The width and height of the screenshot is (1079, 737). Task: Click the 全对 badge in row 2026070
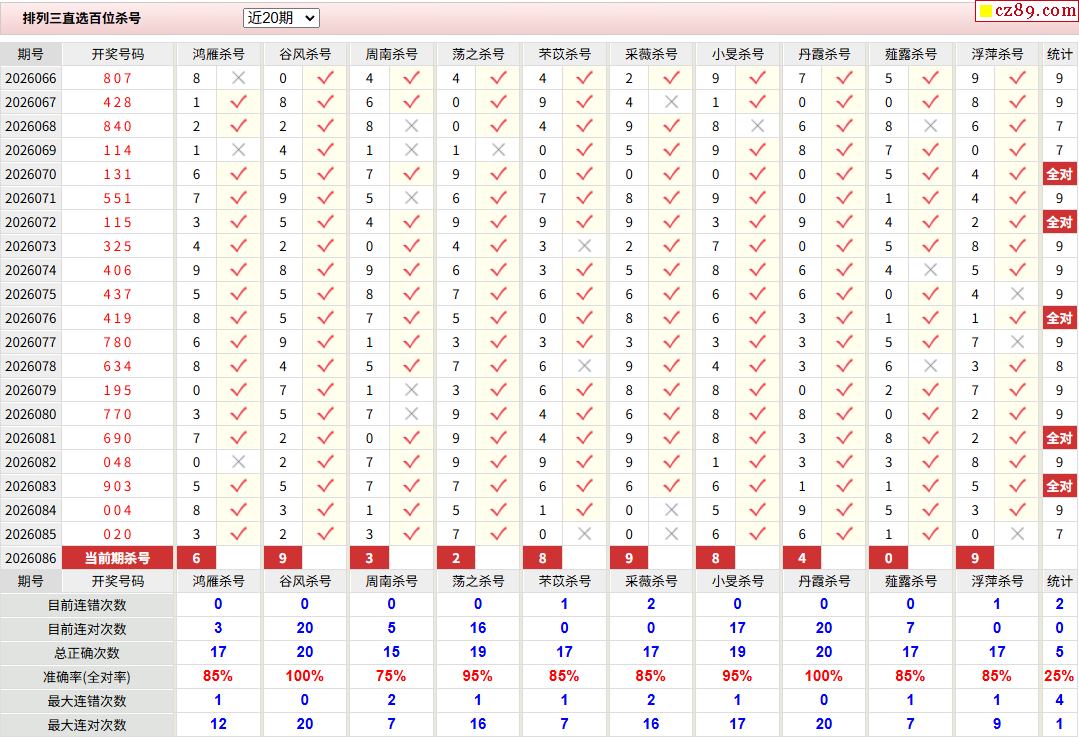click(1059, 174)
